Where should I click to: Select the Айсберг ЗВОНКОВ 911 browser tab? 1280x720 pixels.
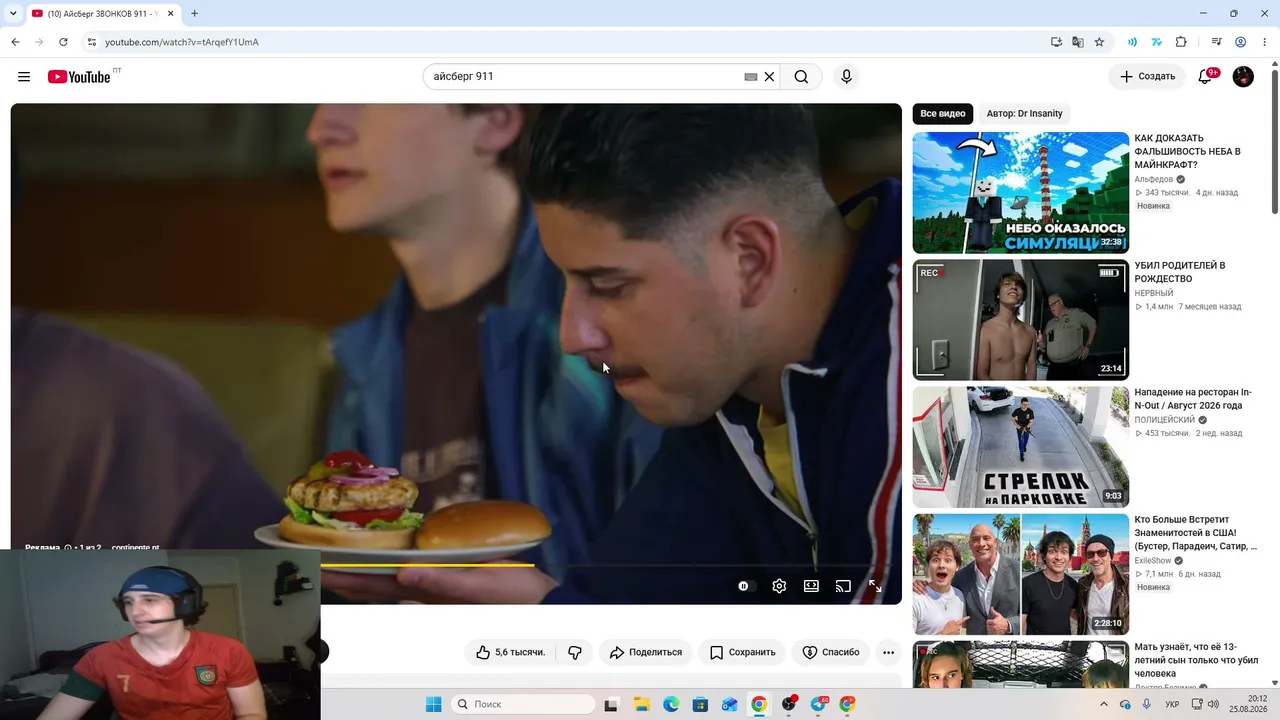click(102, 14)
